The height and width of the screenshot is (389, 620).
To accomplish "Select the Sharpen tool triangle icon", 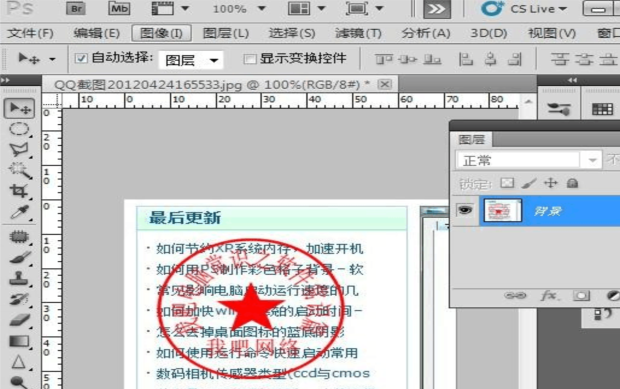I will [18, 361].
